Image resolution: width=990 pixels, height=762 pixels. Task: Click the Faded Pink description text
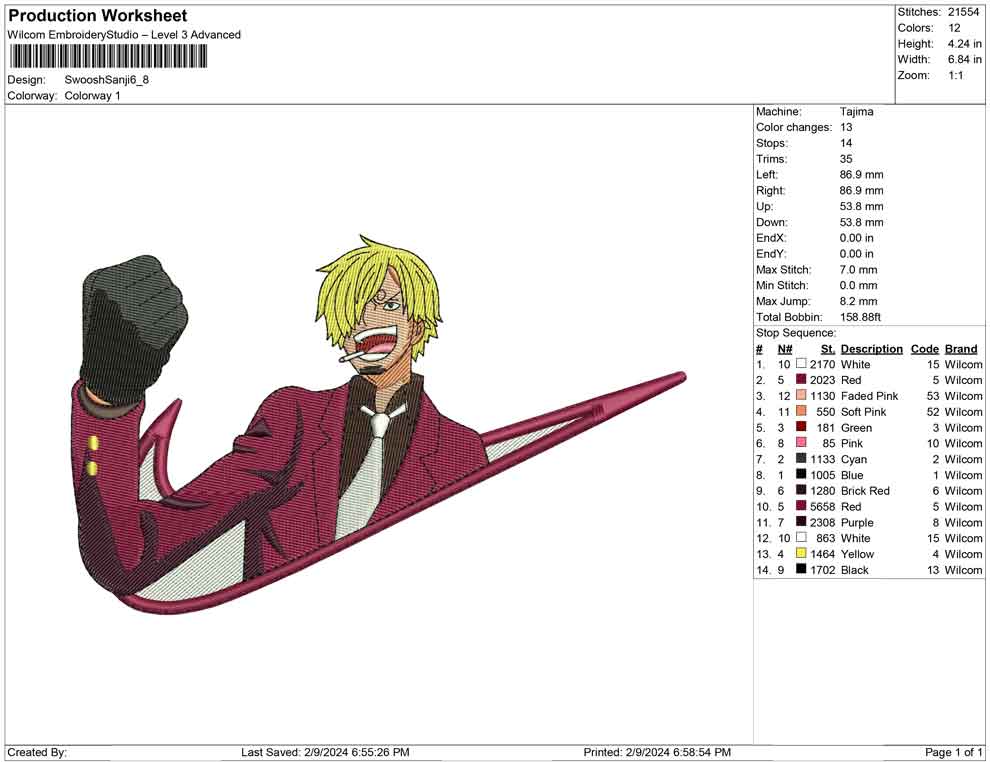coord(869,396)
